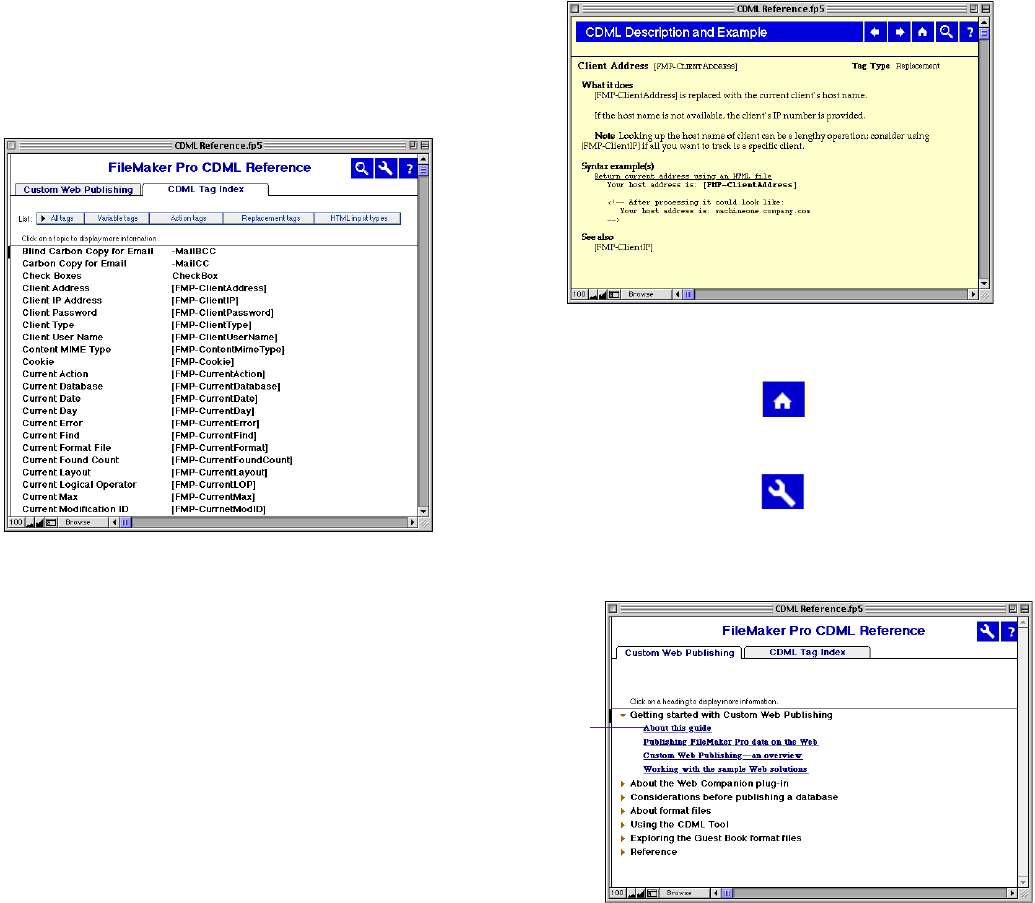Select the [FMP-CurrentError] tag
Image resolution: width=1035 pixels, height=903 pixels.
coord(215,423)
